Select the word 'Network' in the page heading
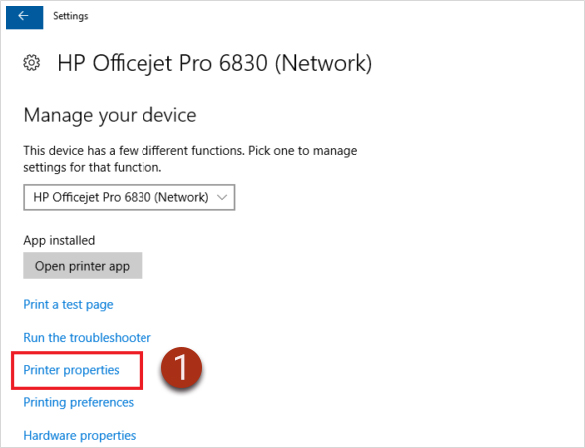 (323, 63)
